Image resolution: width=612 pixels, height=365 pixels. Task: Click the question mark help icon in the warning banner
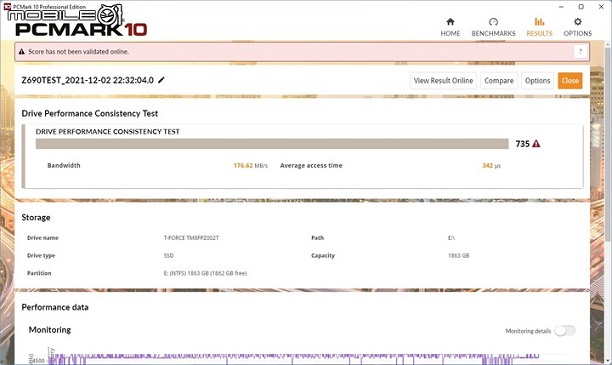[580, 52]
